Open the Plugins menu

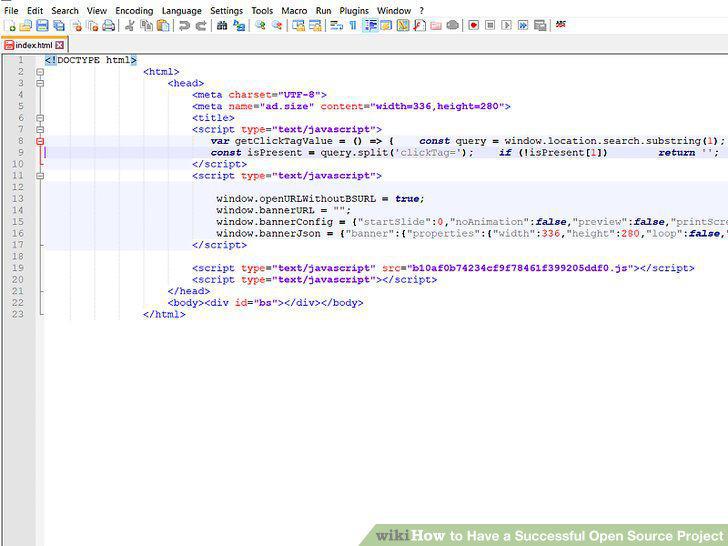point(354,10)
